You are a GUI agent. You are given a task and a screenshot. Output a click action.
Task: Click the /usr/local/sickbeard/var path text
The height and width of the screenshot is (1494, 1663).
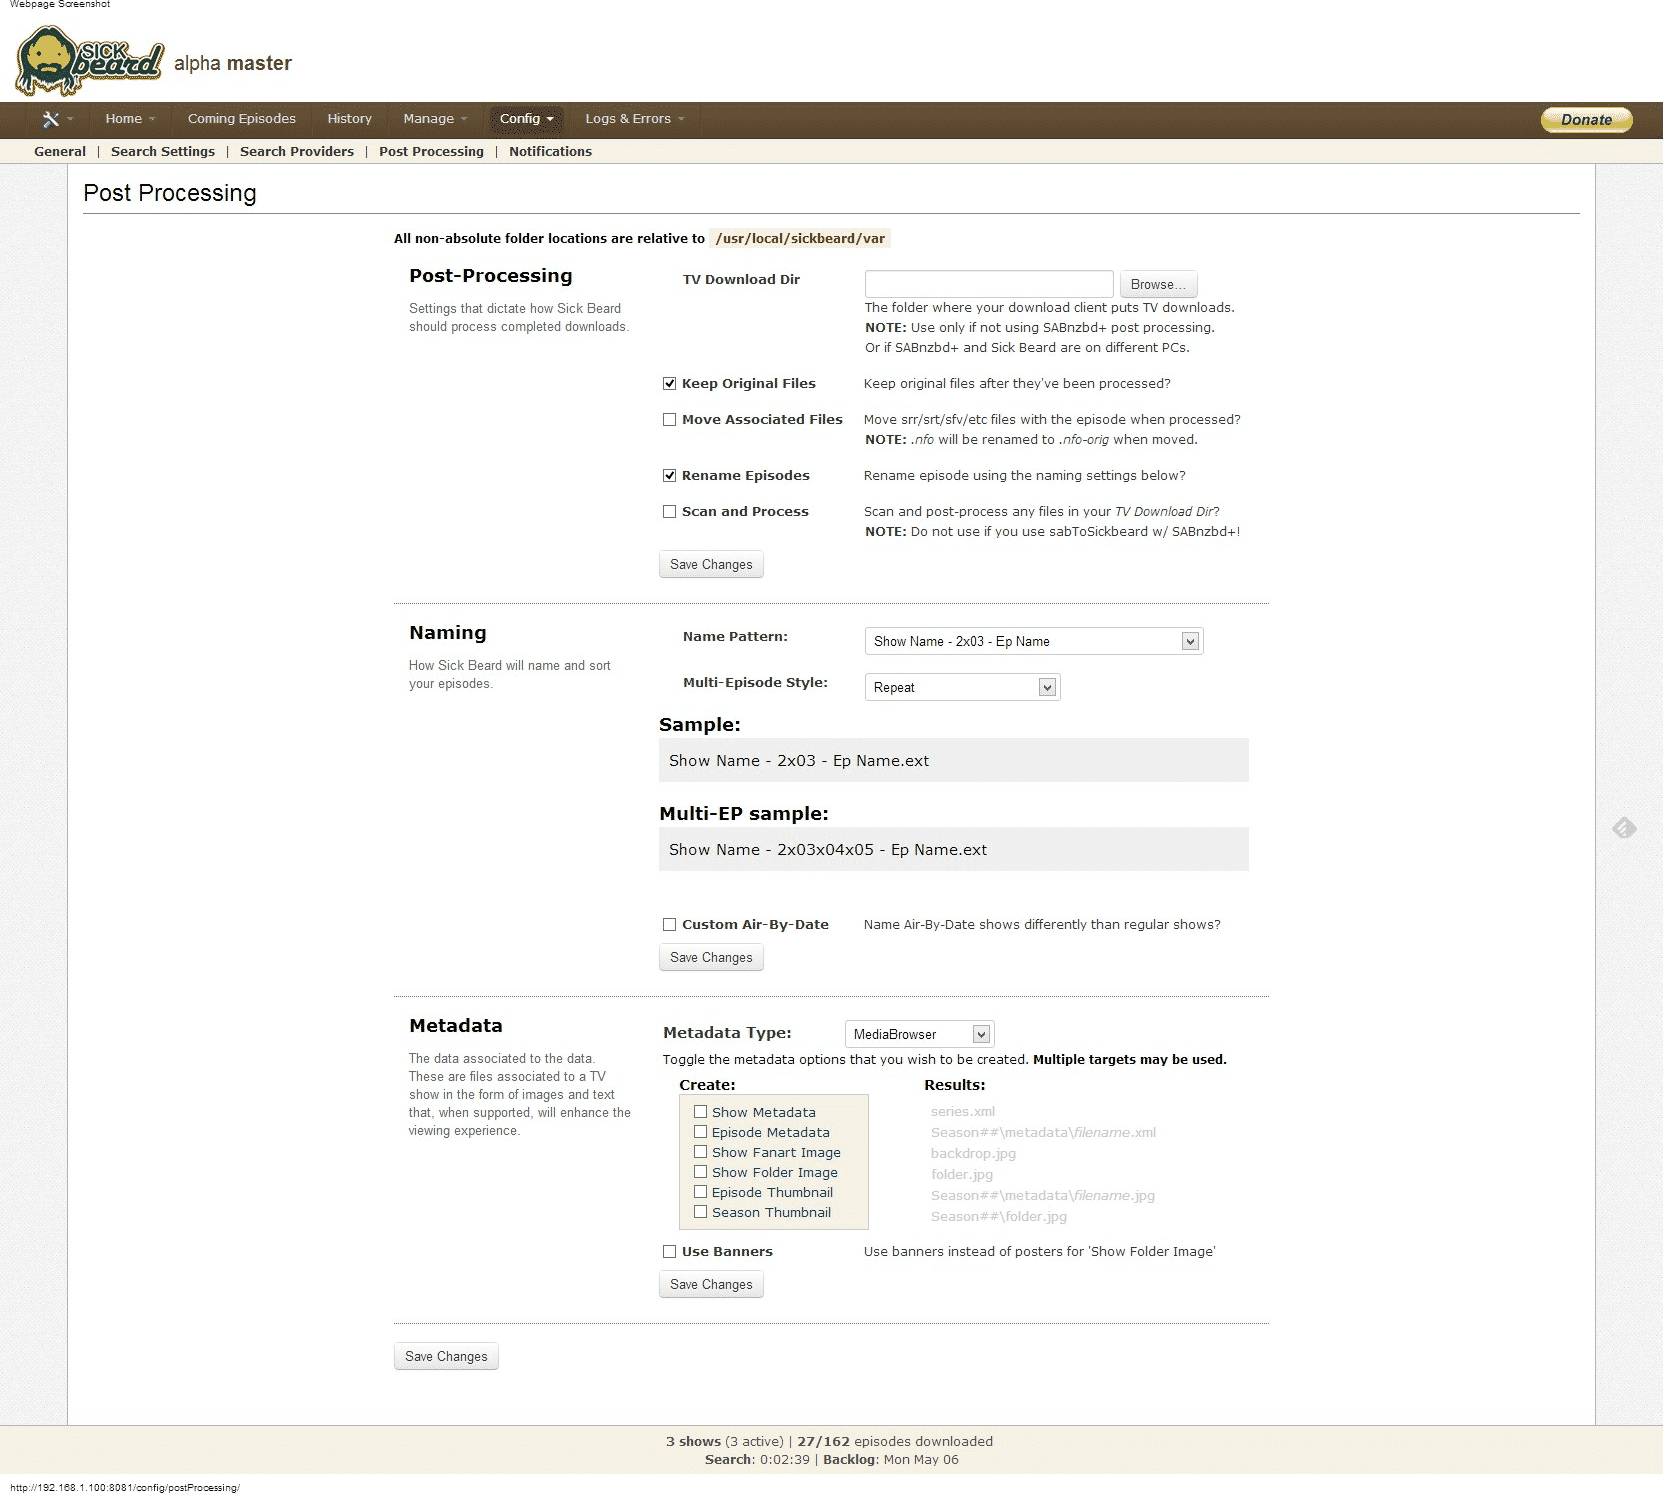(800, 239)
